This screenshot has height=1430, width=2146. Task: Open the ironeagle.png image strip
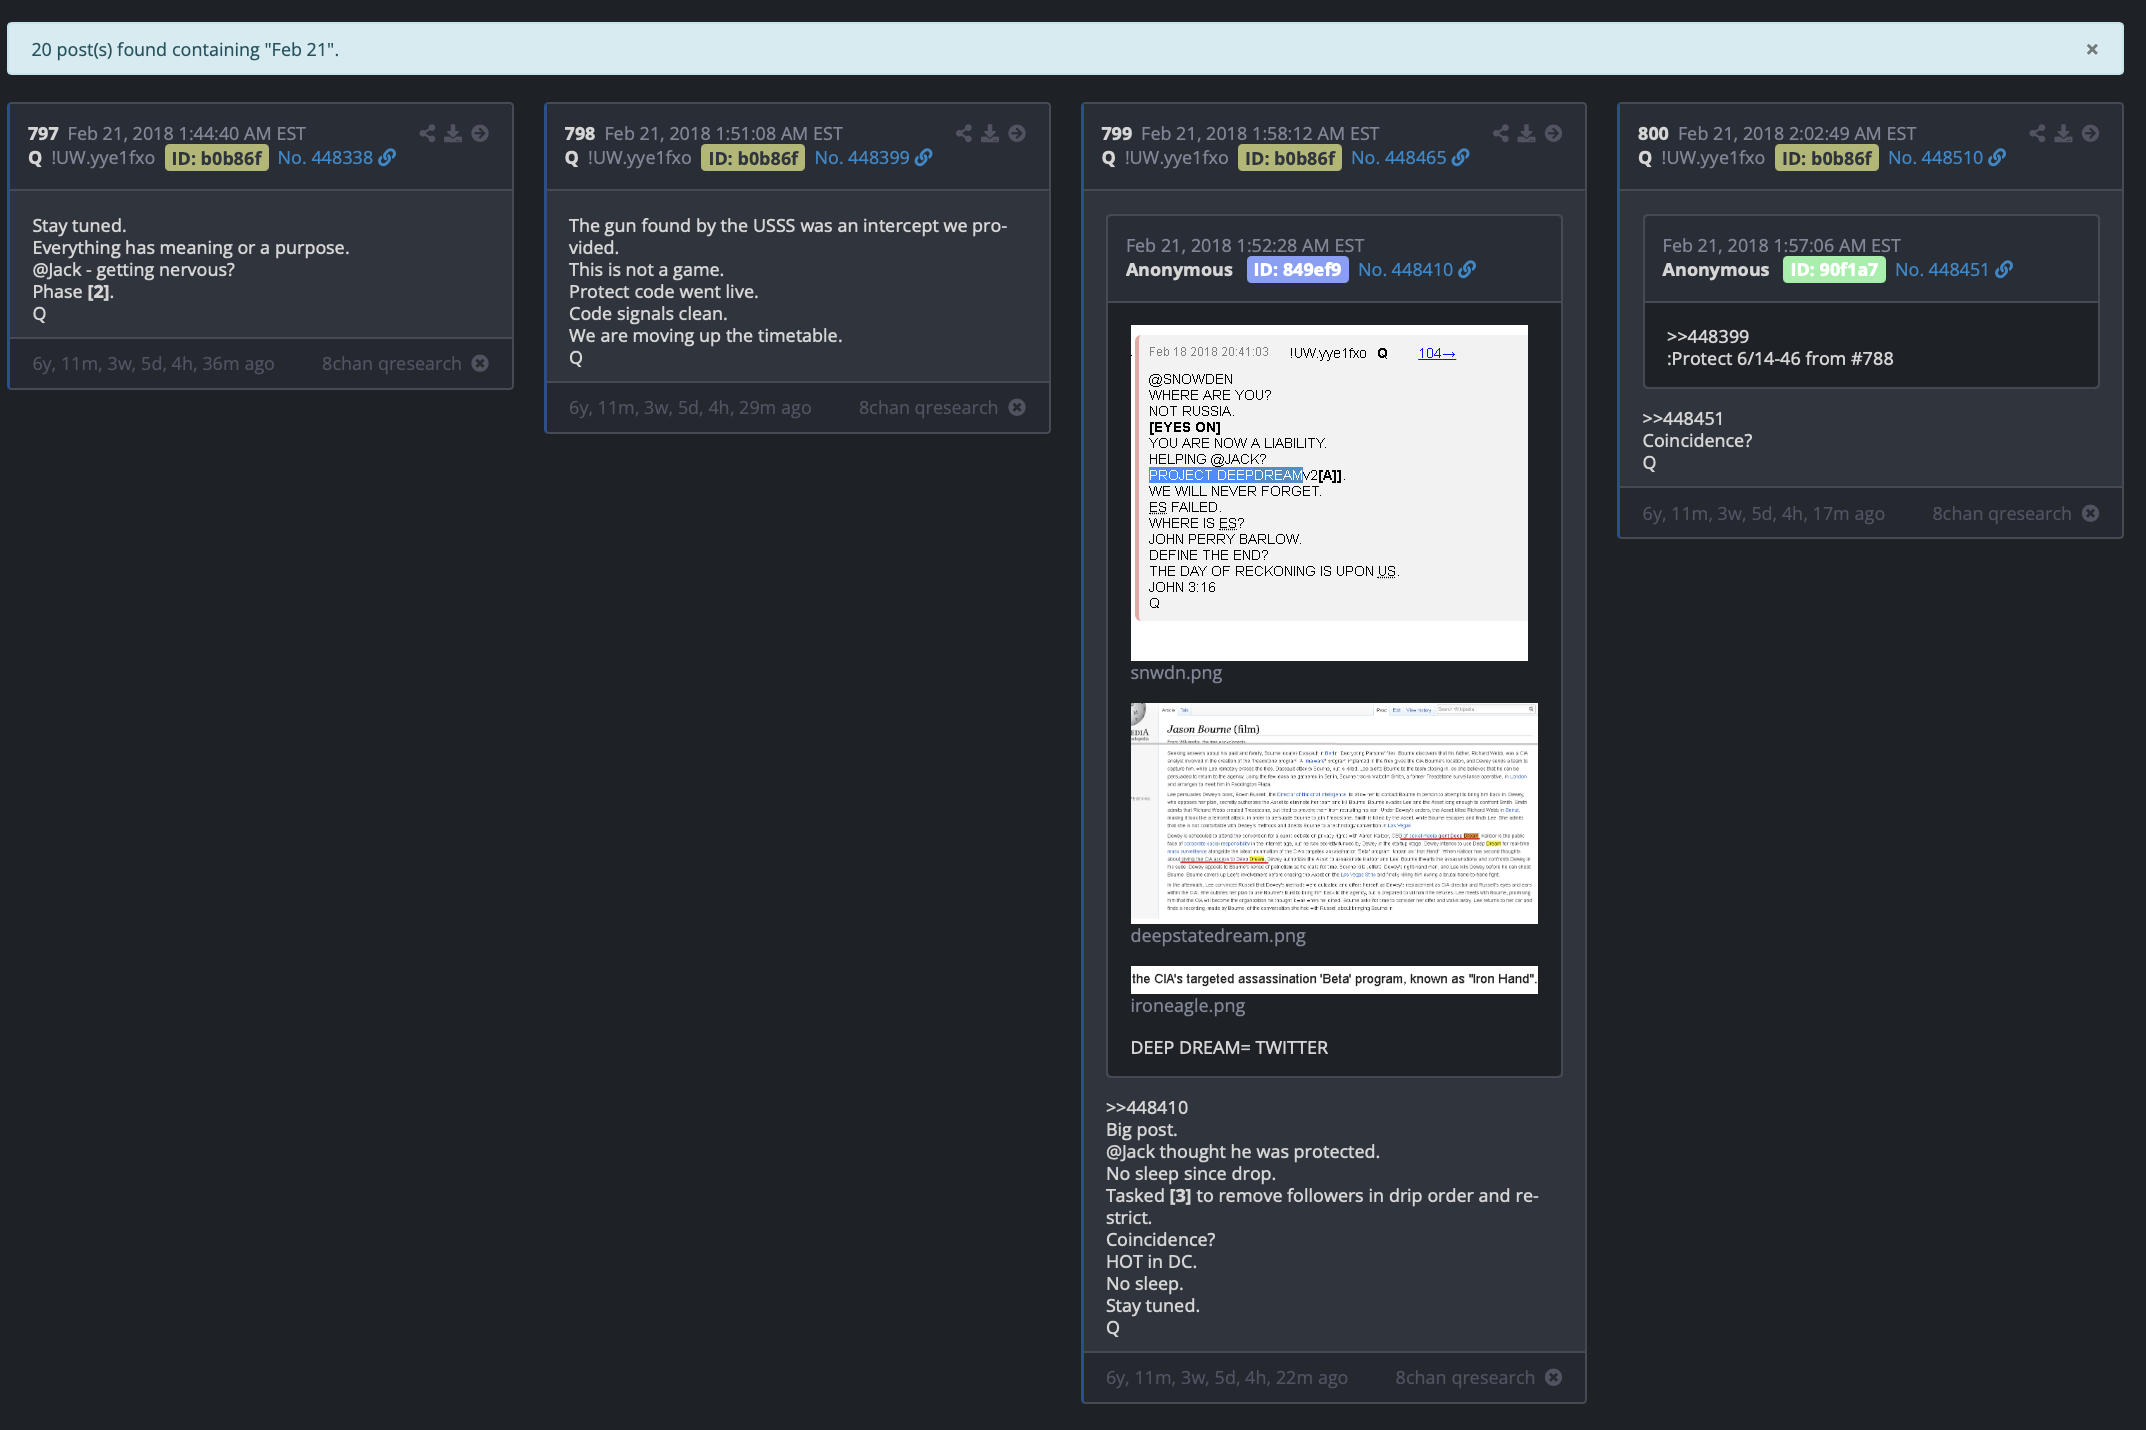1334,979
